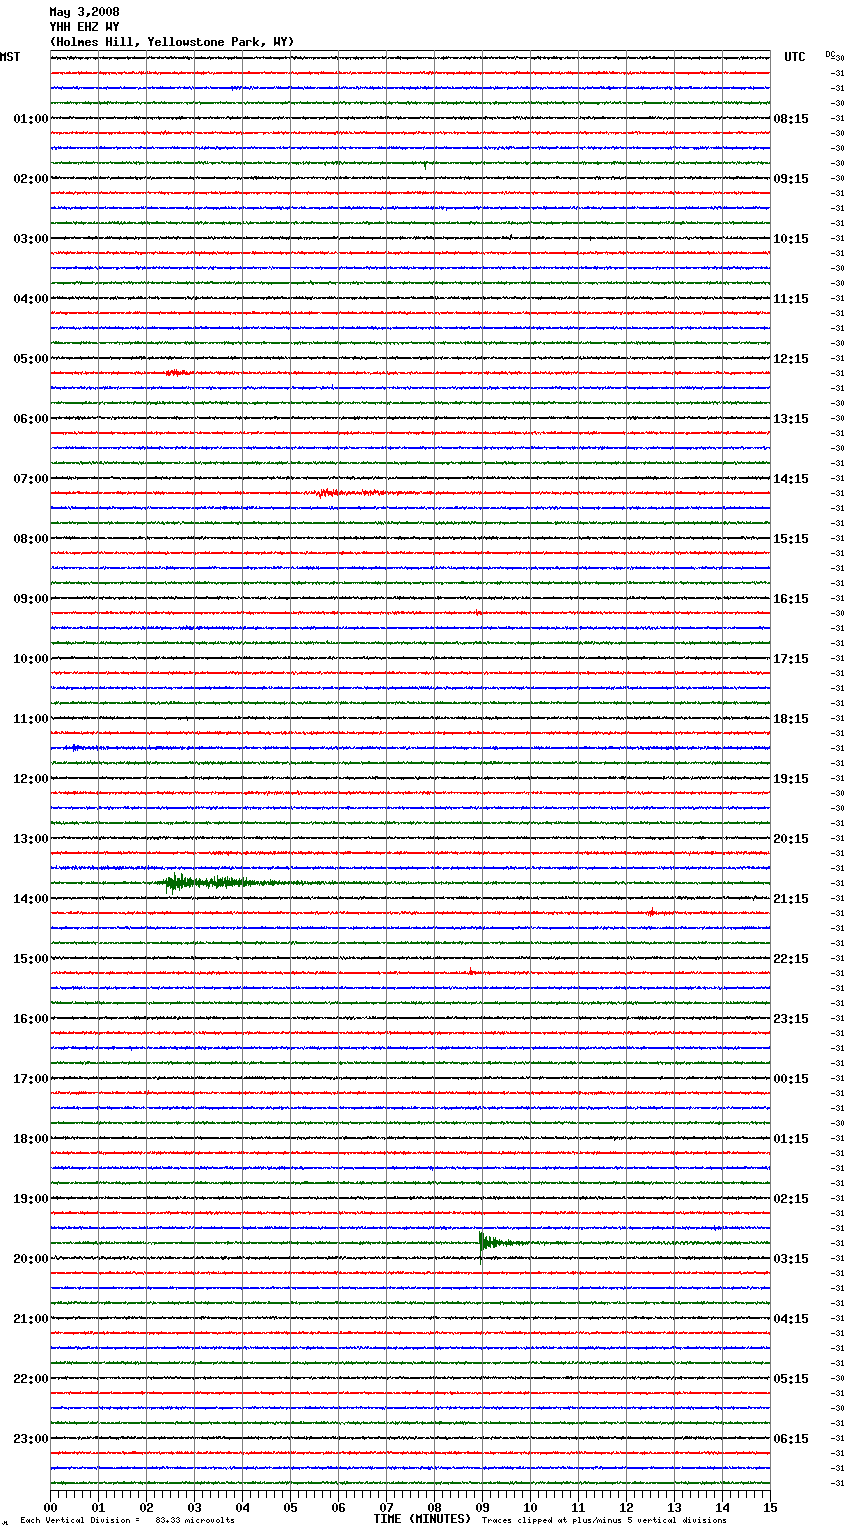Click the red disturbance on the 07:15 trace
The height and width of the screenshot is (1534, 850).
(360, 493)
